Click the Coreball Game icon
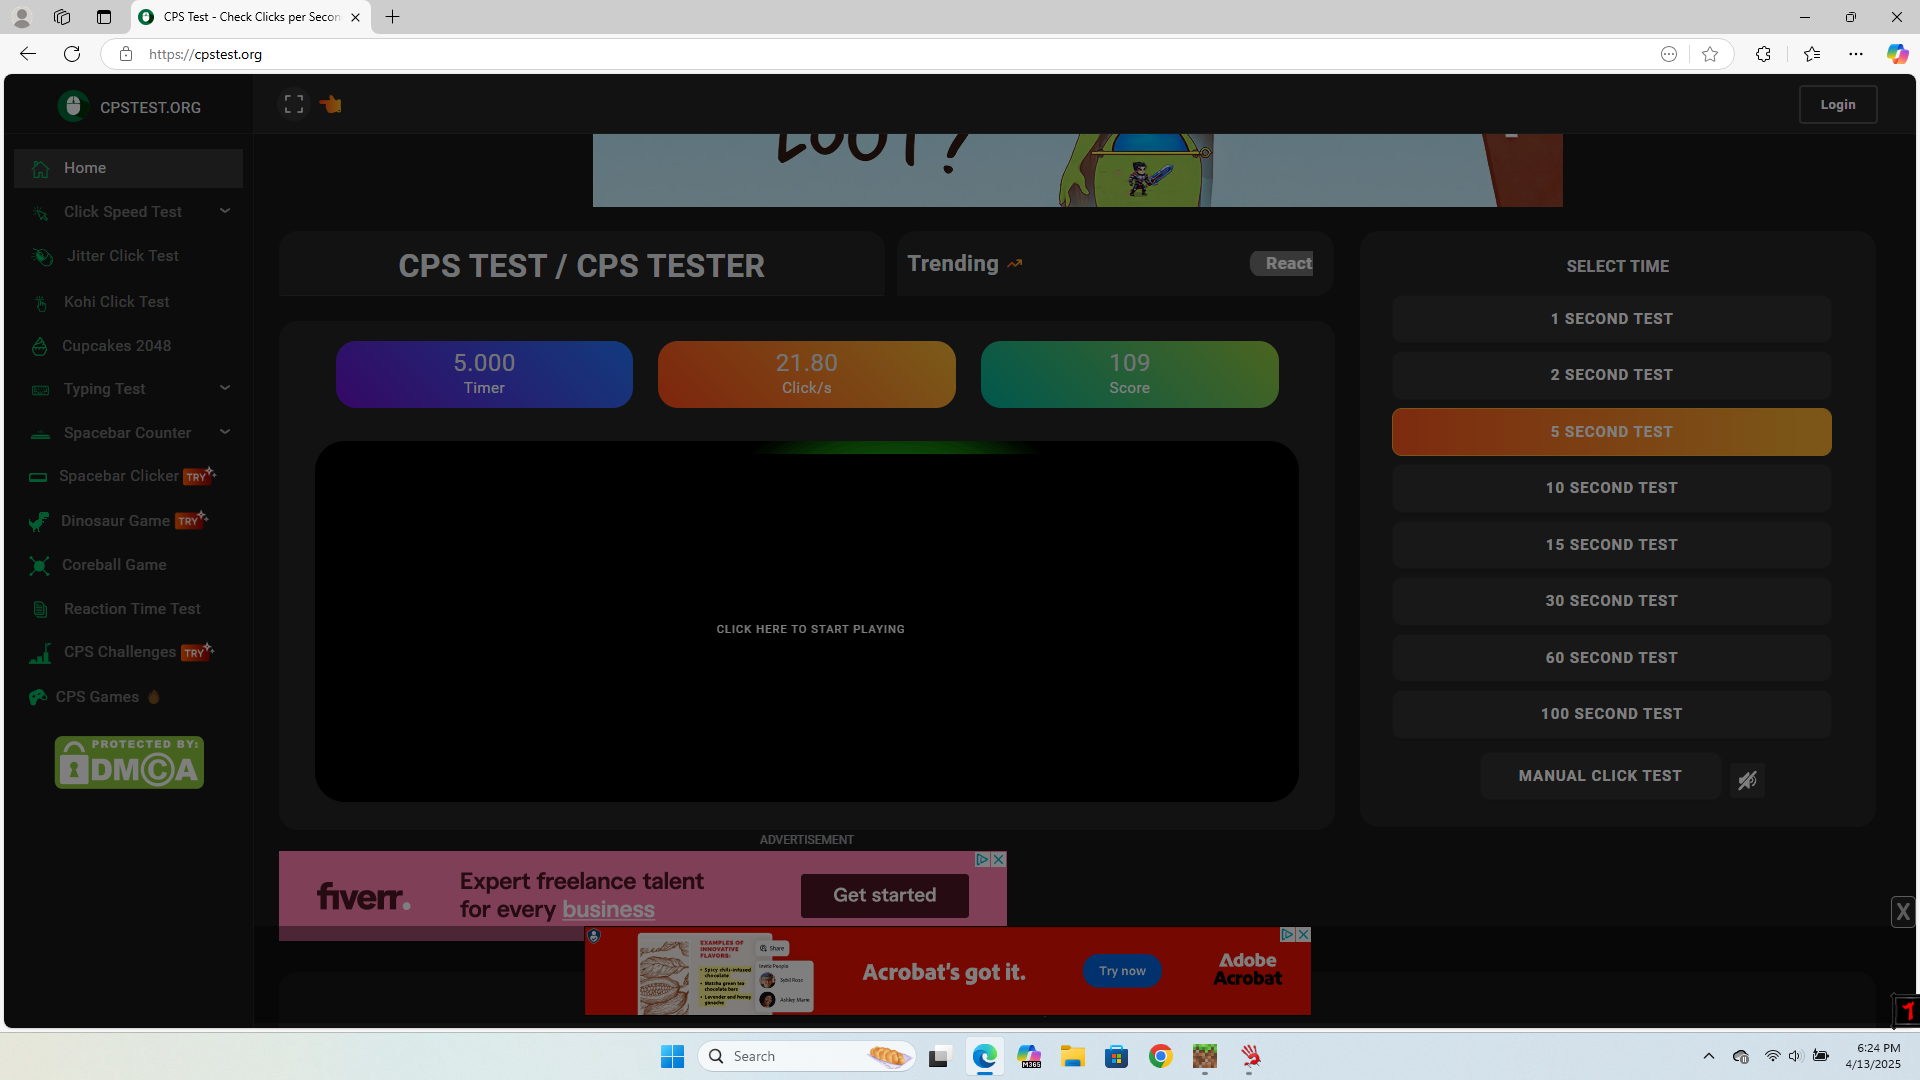Image resolution: width=1920 pixels, height=1080 pixels. (x=39, y=566)
